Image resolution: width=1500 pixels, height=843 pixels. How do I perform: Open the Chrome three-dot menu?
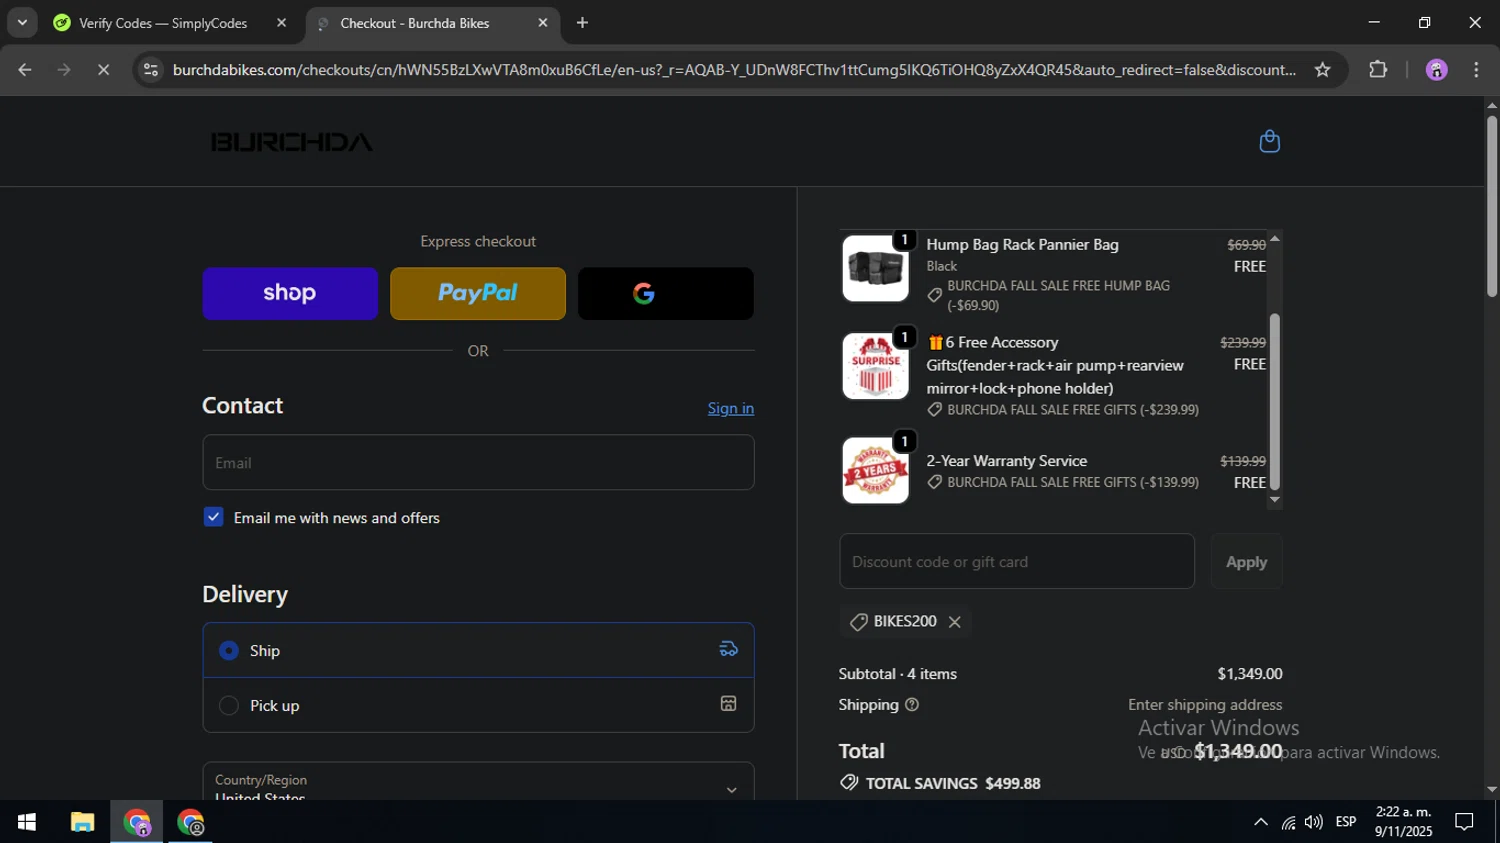click(x=1476, y=70)
